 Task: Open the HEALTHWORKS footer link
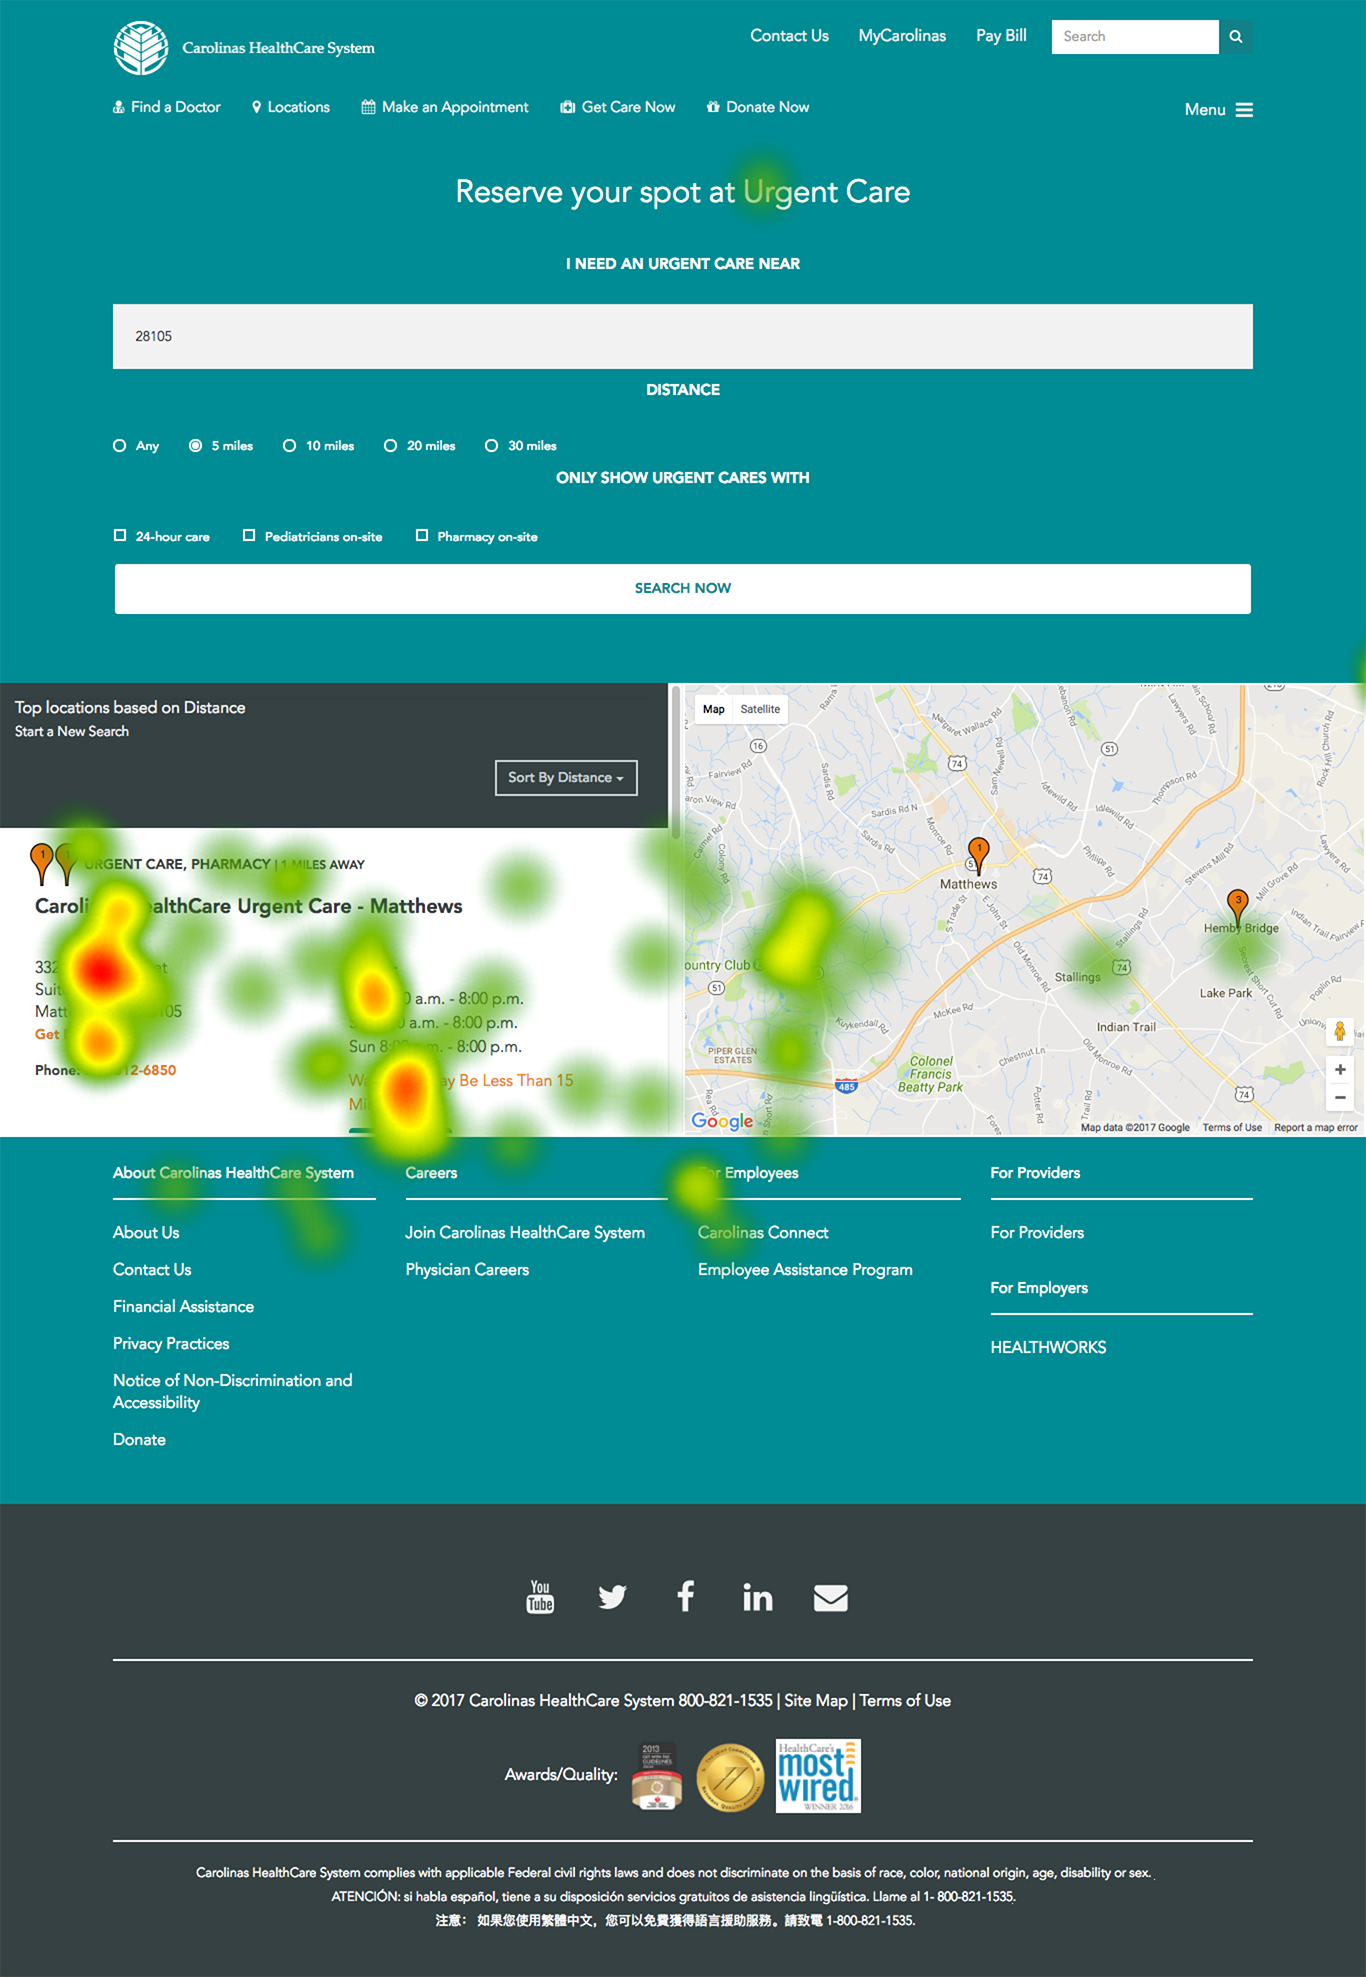[1048, 1348]
